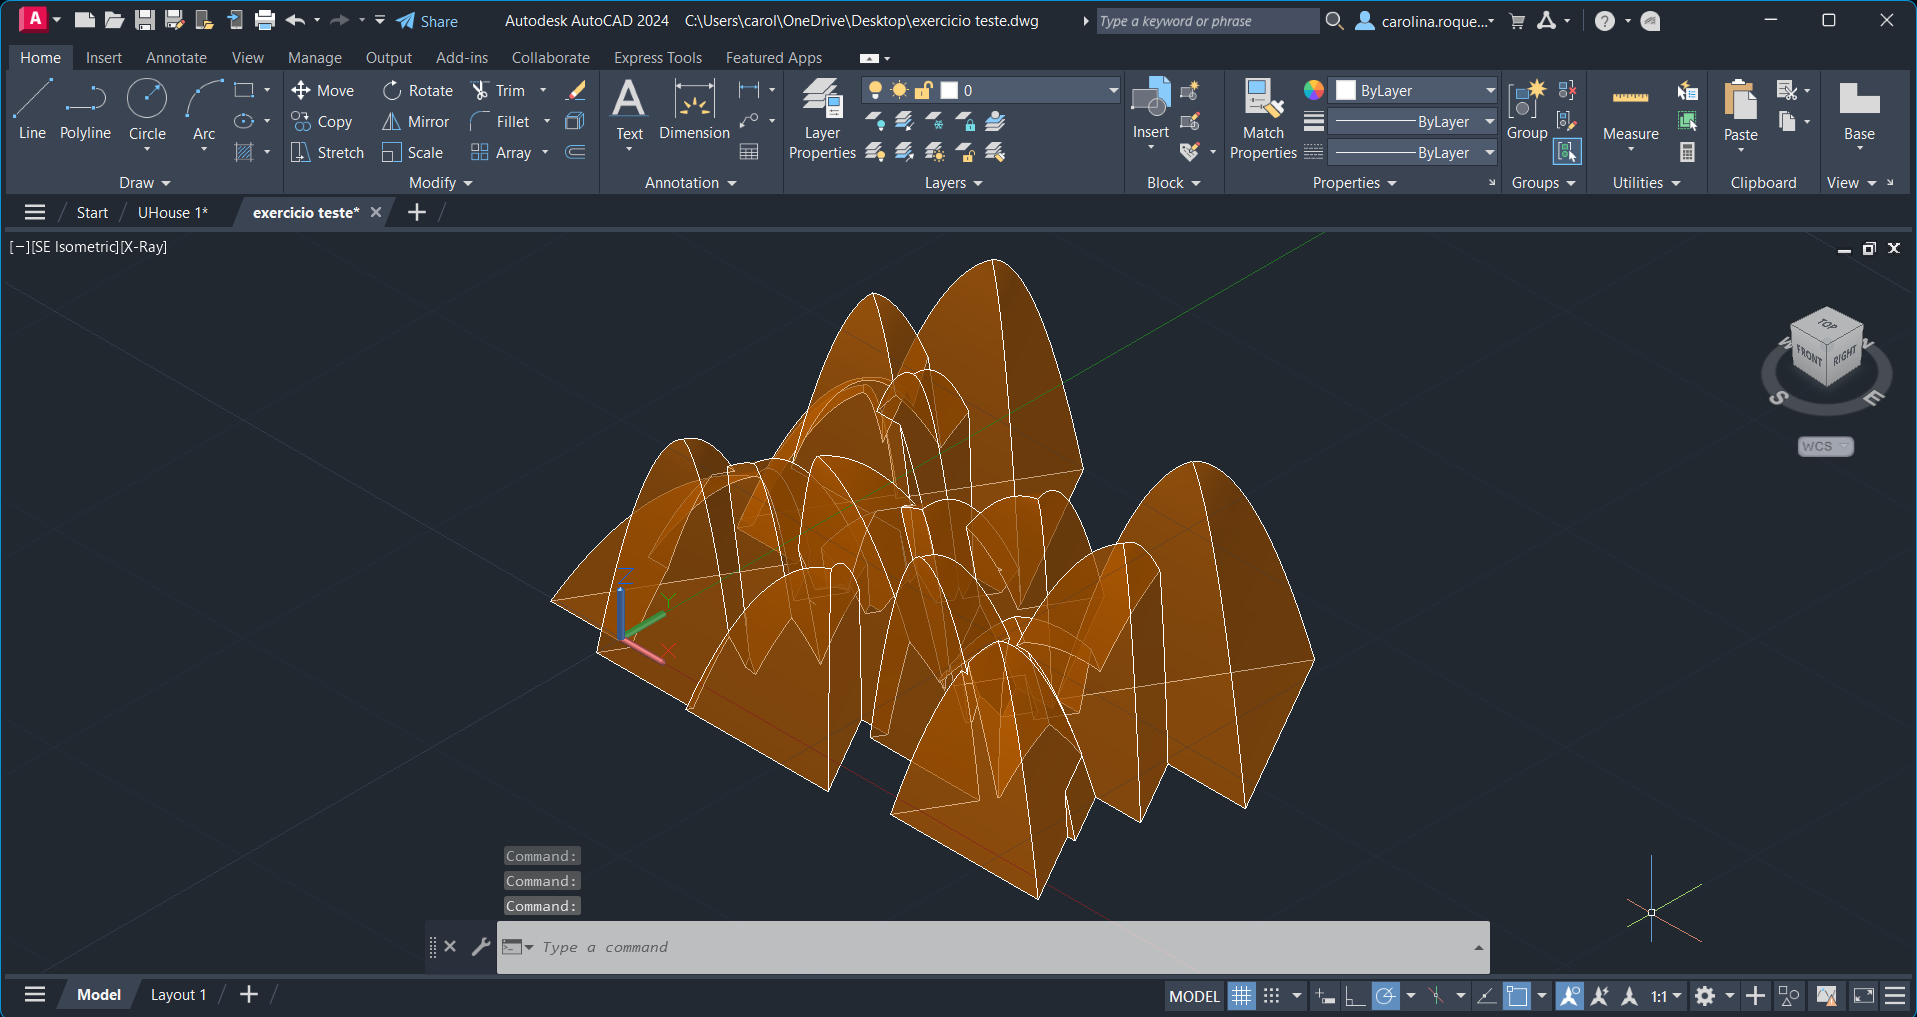The height and width of the screenshot is (1017, 1917).
Task: Click the Text annotation tool
Action: tap(629, 110)
